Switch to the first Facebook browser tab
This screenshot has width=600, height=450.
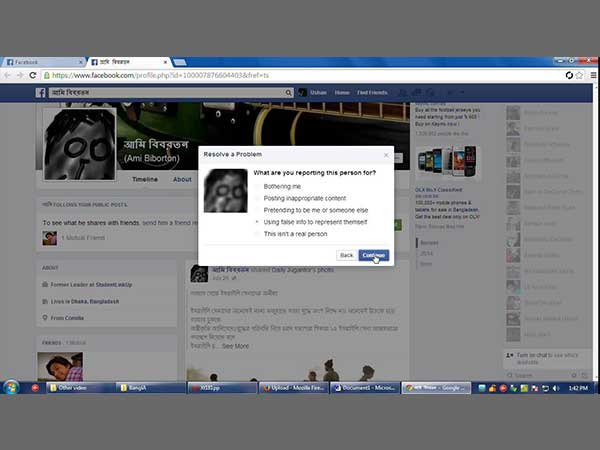(40, 62)
